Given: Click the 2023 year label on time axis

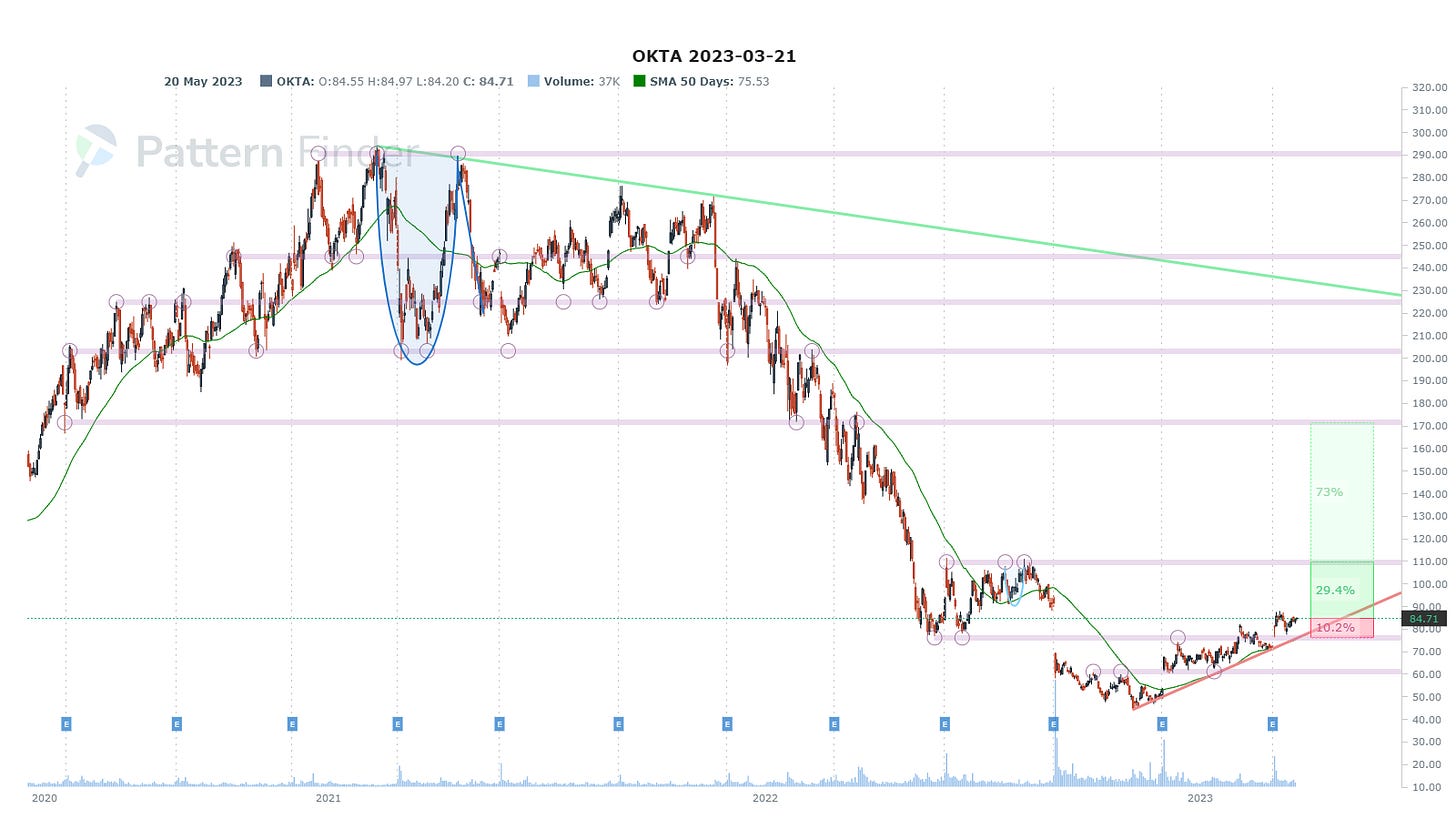Looking at the screenshot, I should (x=1200, y=798).
